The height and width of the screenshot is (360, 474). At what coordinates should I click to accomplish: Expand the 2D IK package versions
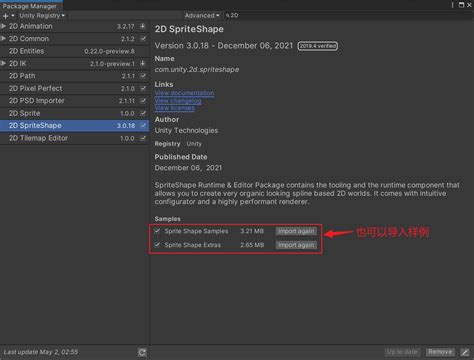click(3, 63)
